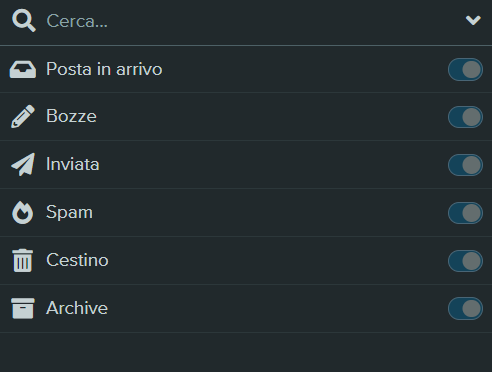Image resolution: width=492 pixels, height=372 pixels.
Task: Toggle the Bozze folder switch
Action: (465, 117)
